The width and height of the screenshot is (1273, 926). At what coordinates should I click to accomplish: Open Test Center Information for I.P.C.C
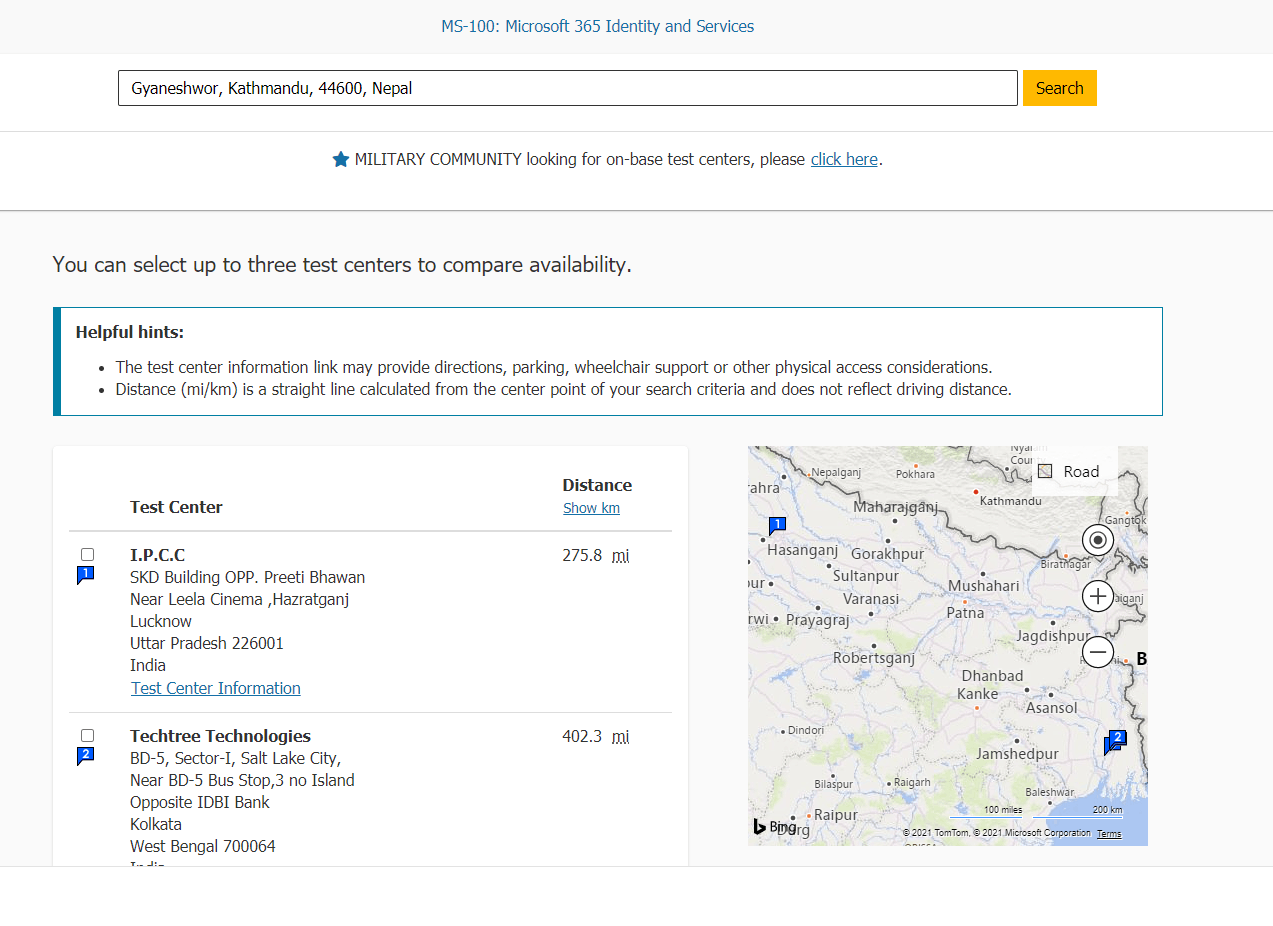(216, 688)
